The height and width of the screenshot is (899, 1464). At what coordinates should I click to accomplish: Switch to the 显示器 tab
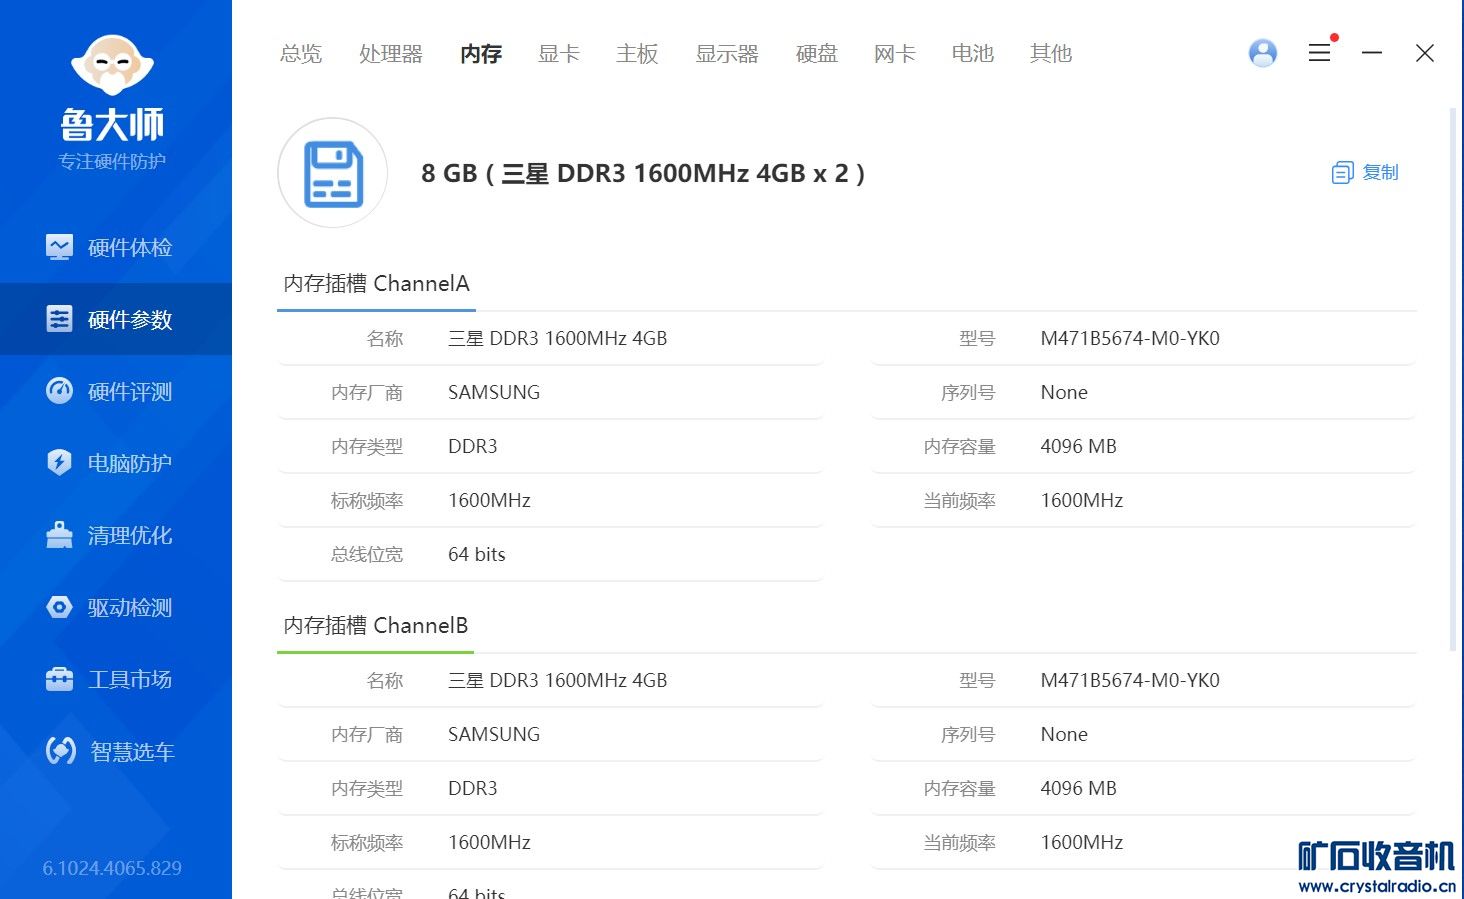(727, 54)
